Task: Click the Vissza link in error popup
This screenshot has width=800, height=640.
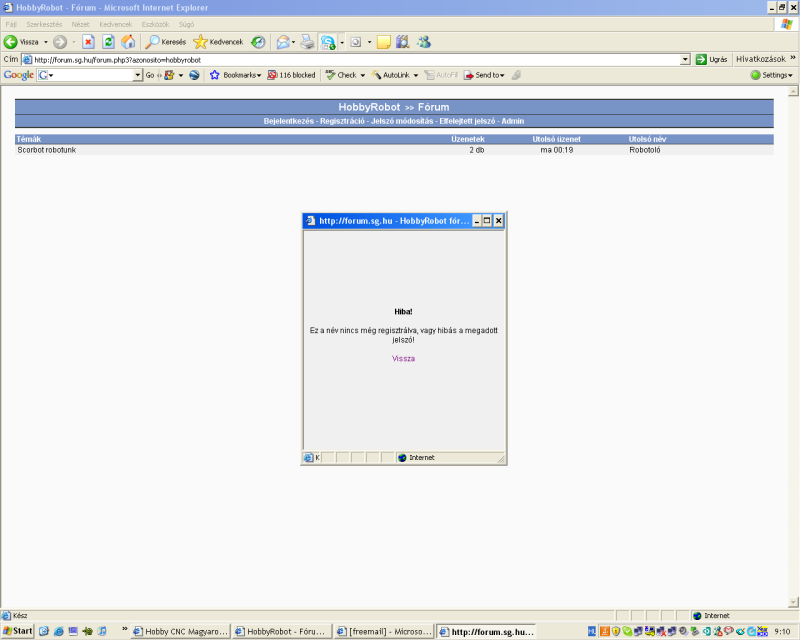Action: click(403, 359)
